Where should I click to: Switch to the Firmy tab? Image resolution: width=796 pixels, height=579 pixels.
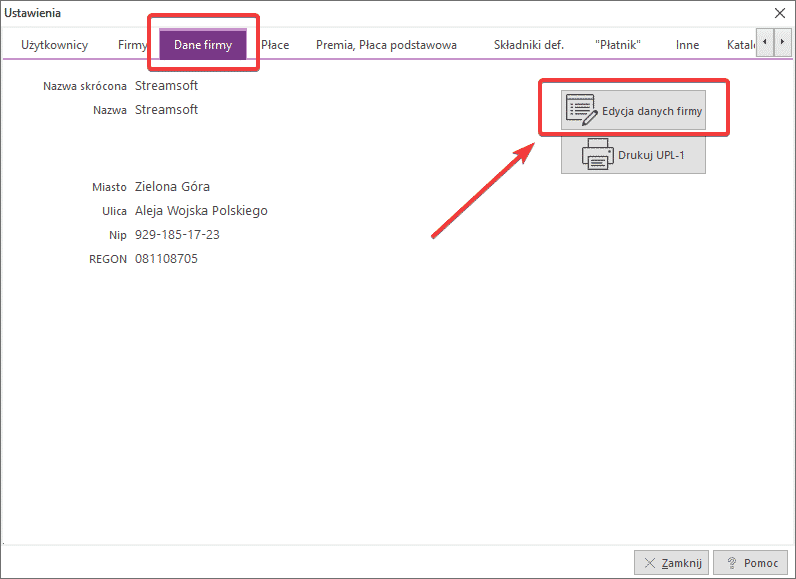pyautogui.click(x=132, y=45)
